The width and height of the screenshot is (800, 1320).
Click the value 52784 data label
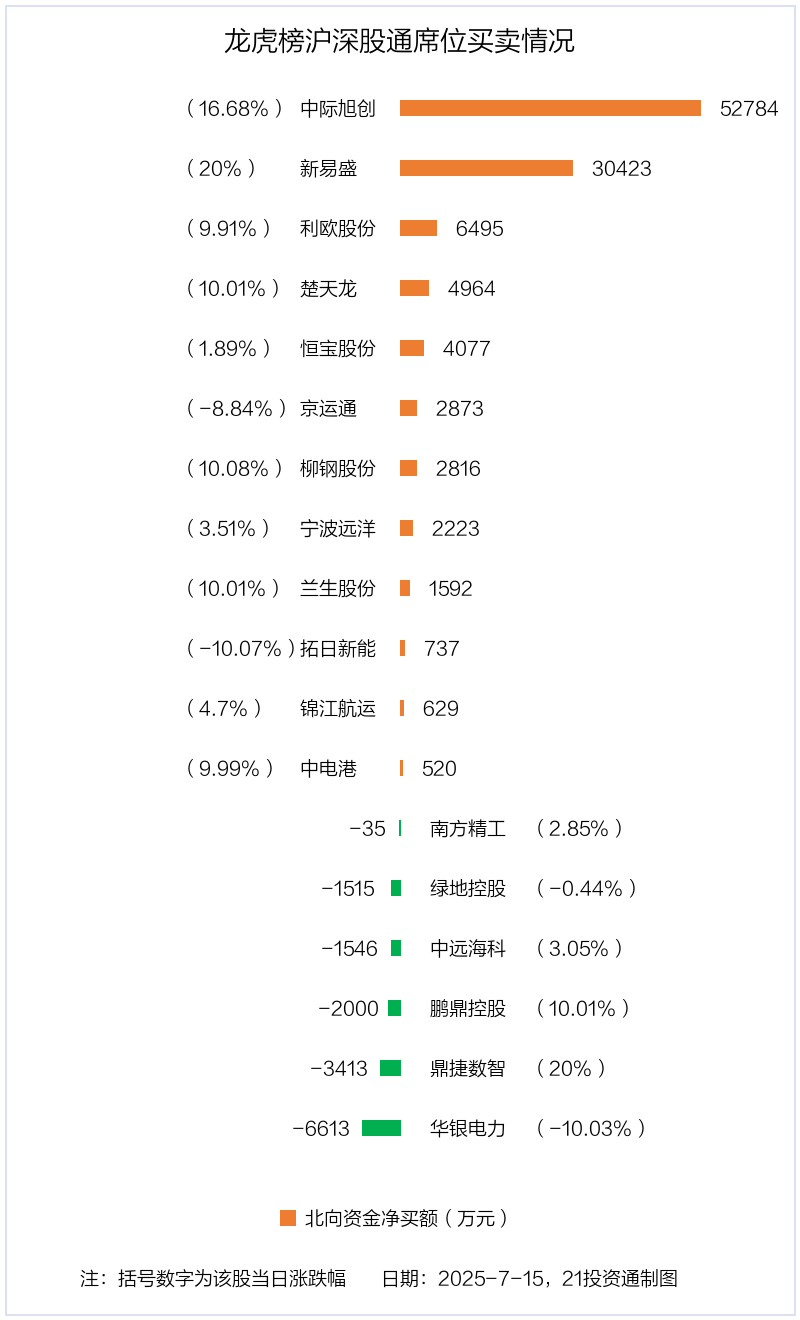point(749,109)
